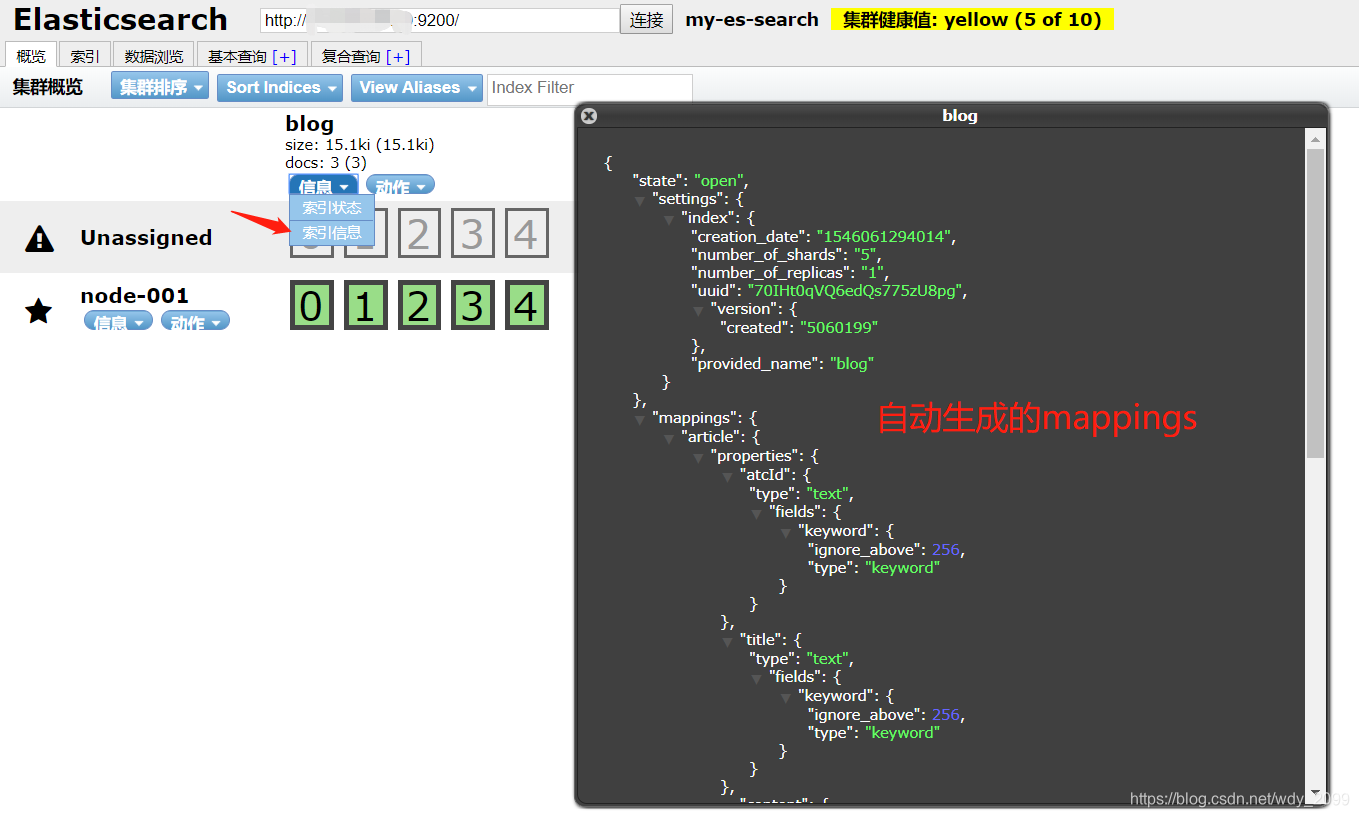Screen dimensions: 1359x818
Task: Click the blog docs count text
Action: point(326,163)
